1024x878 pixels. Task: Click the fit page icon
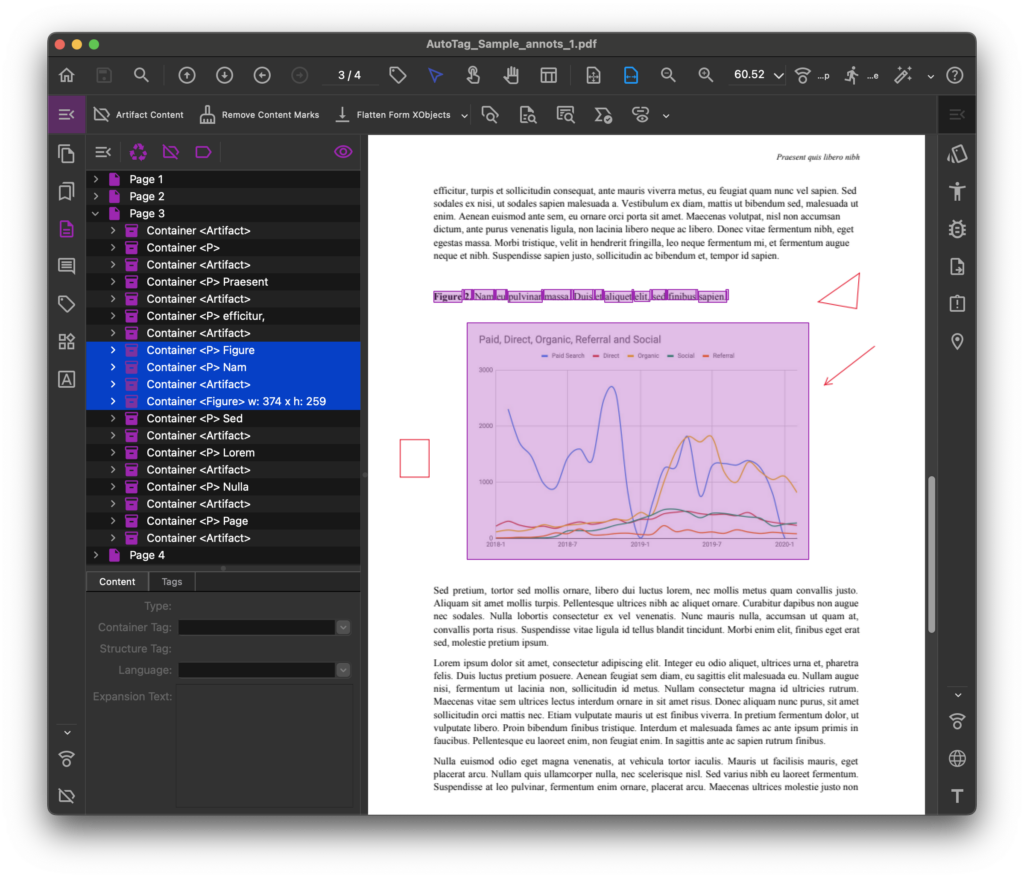click(593, 75)
